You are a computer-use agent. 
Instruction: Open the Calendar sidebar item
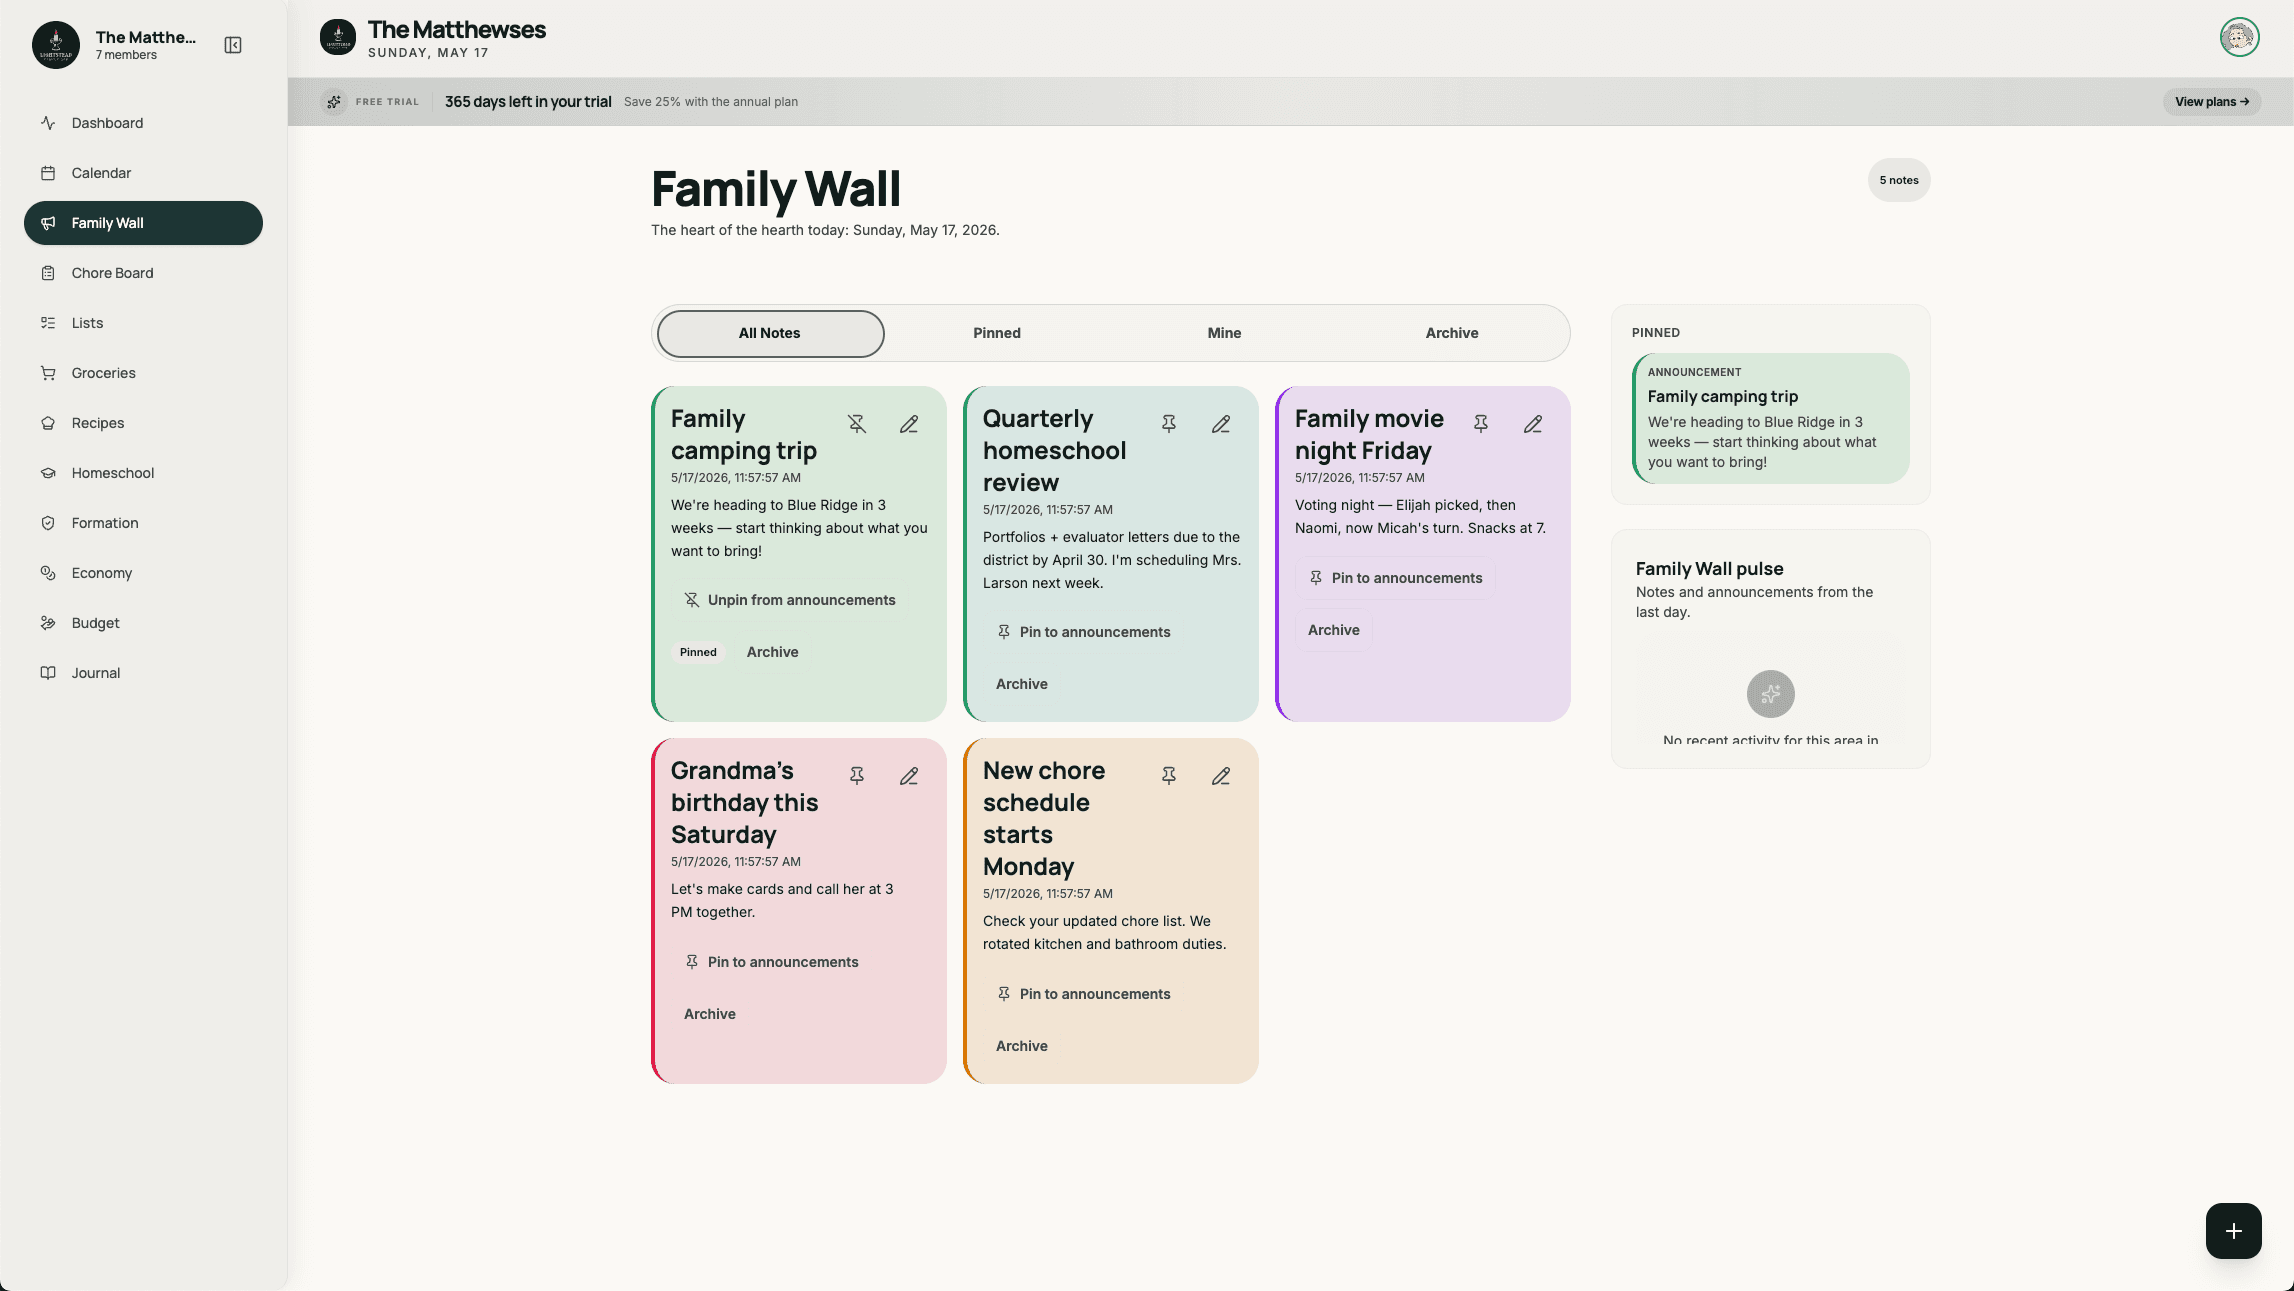143,173
